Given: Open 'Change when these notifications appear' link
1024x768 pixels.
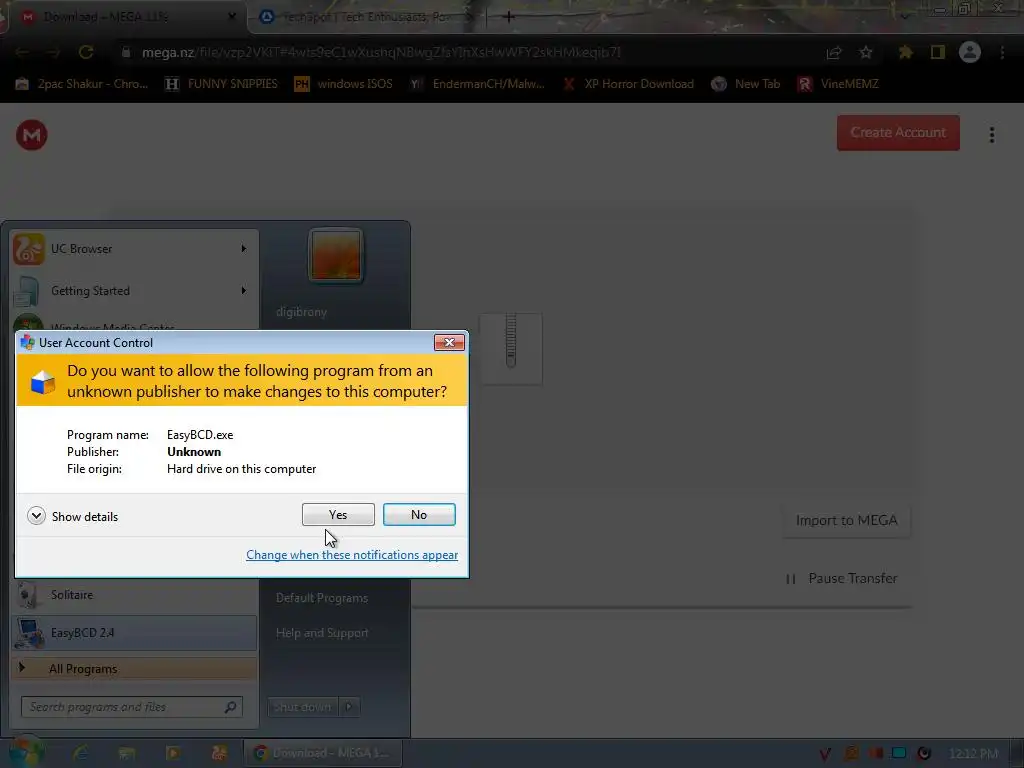Looking at the screenshot, I should [352, 555].
